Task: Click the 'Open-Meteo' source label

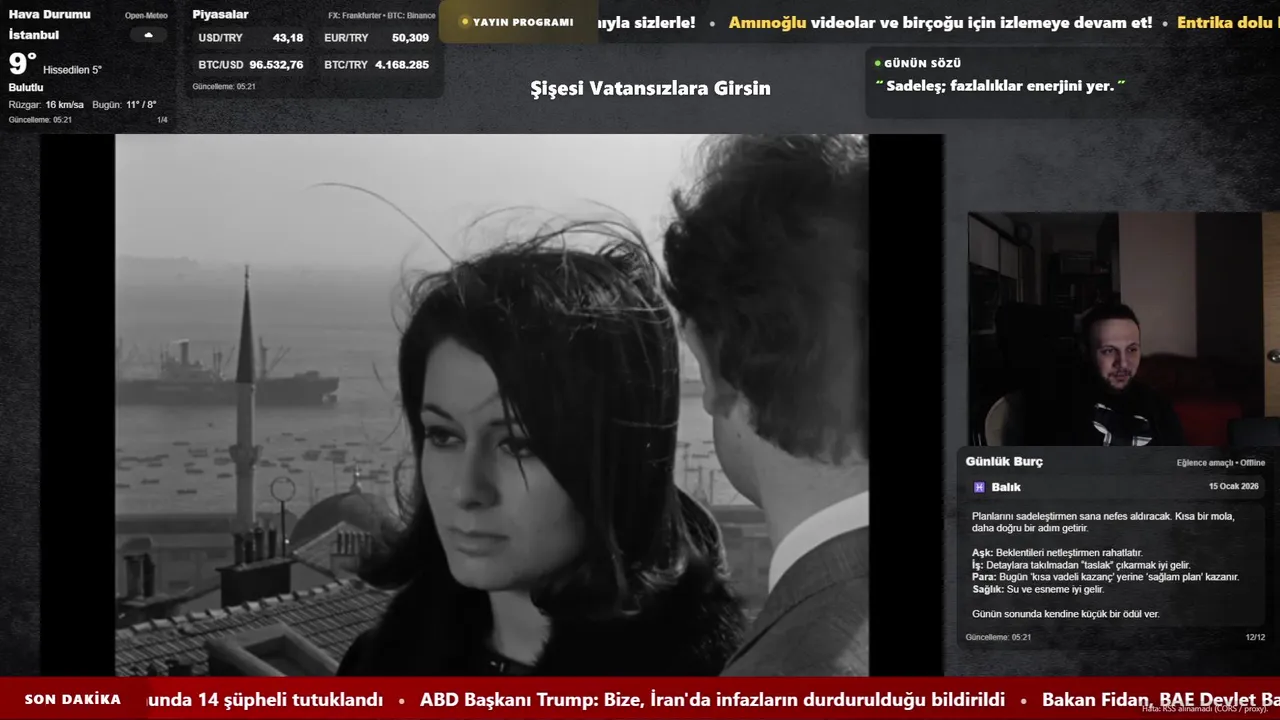Action: point(146,16)
